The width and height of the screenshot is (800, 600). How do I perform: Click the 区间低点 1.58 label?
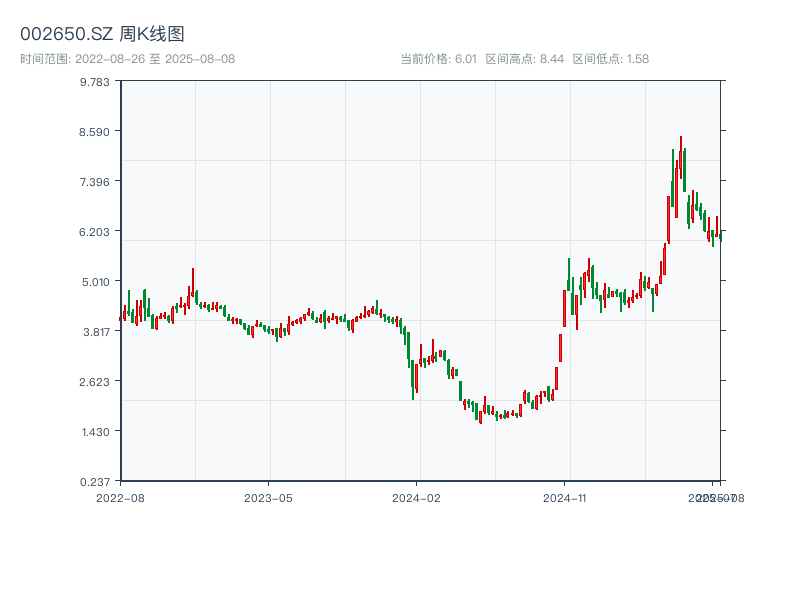pyautogui.click(x=610, y=59)
